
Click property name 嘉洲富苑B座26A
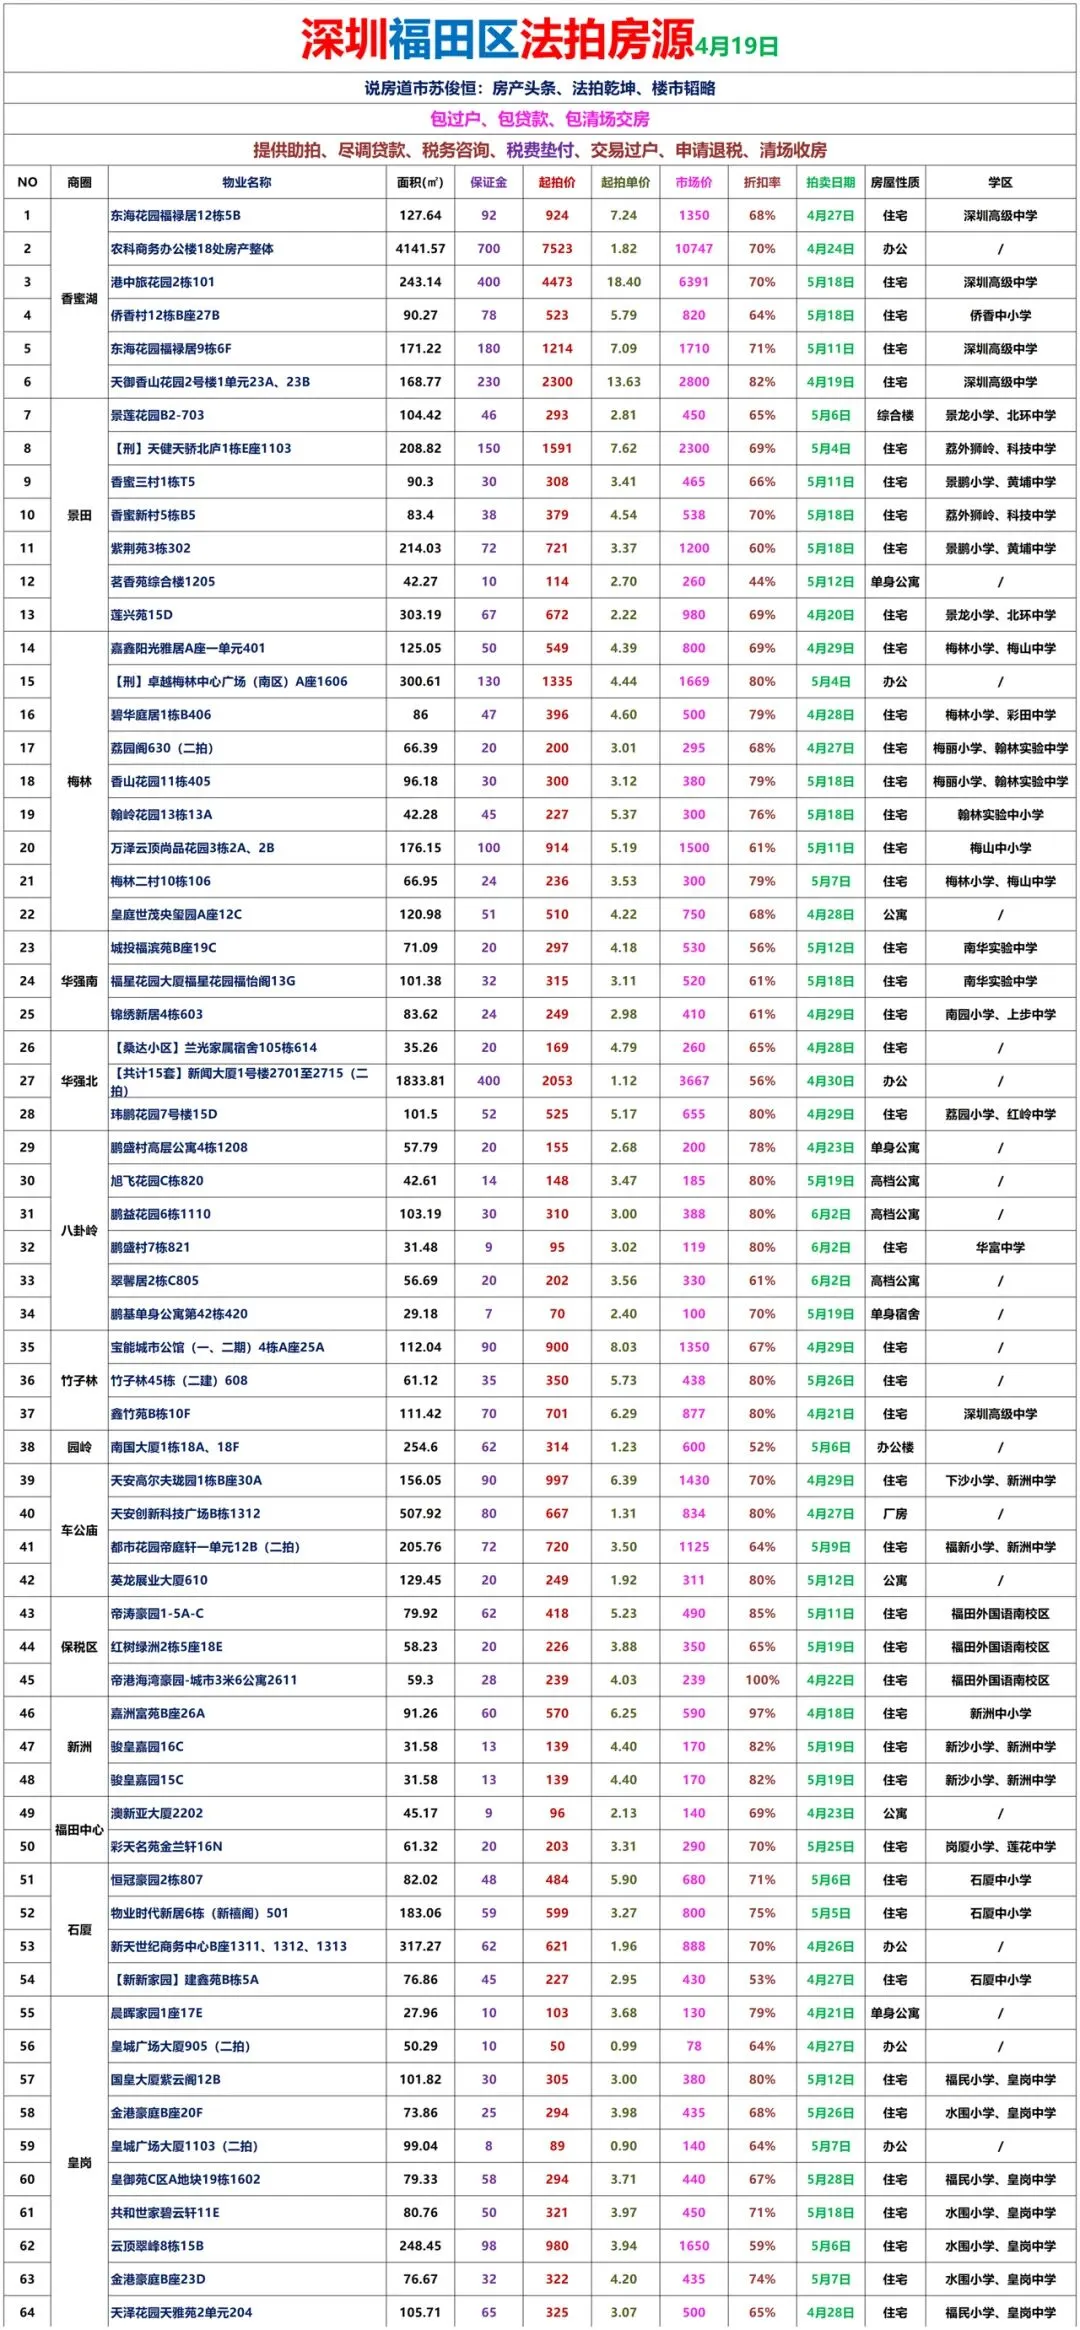click(x=157, y=1713)
